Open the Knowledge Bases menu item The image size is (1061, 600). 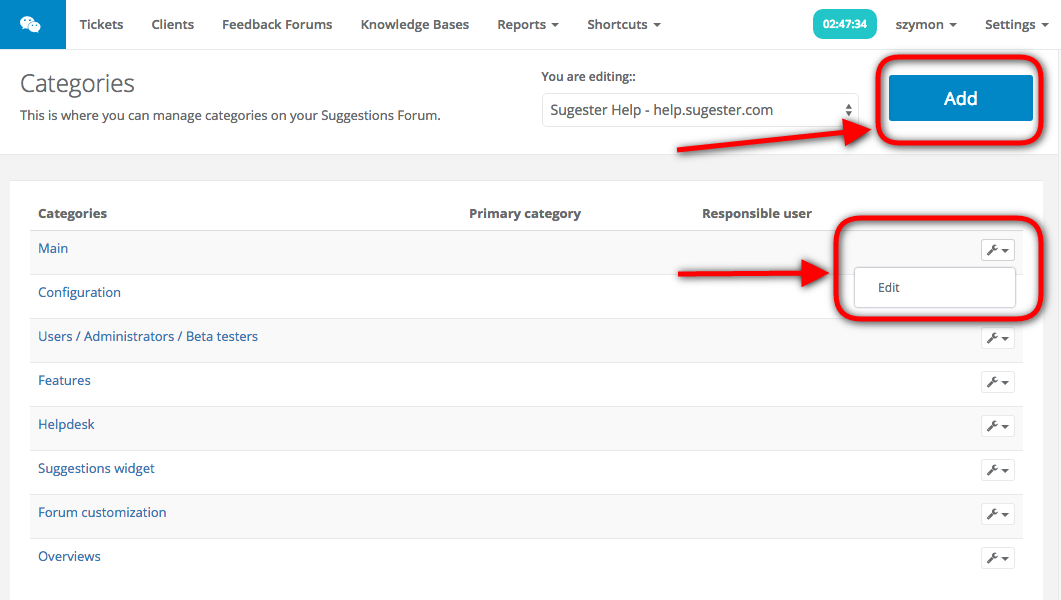click(414, 24)
